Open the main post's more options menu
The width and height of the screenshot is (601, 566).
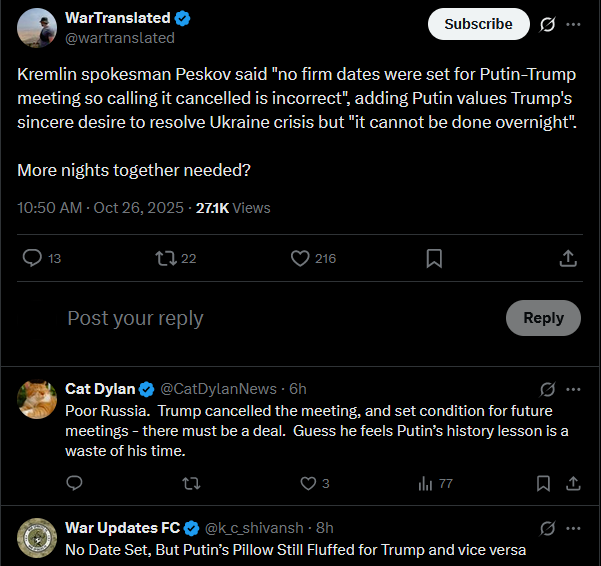click(573, 24)
